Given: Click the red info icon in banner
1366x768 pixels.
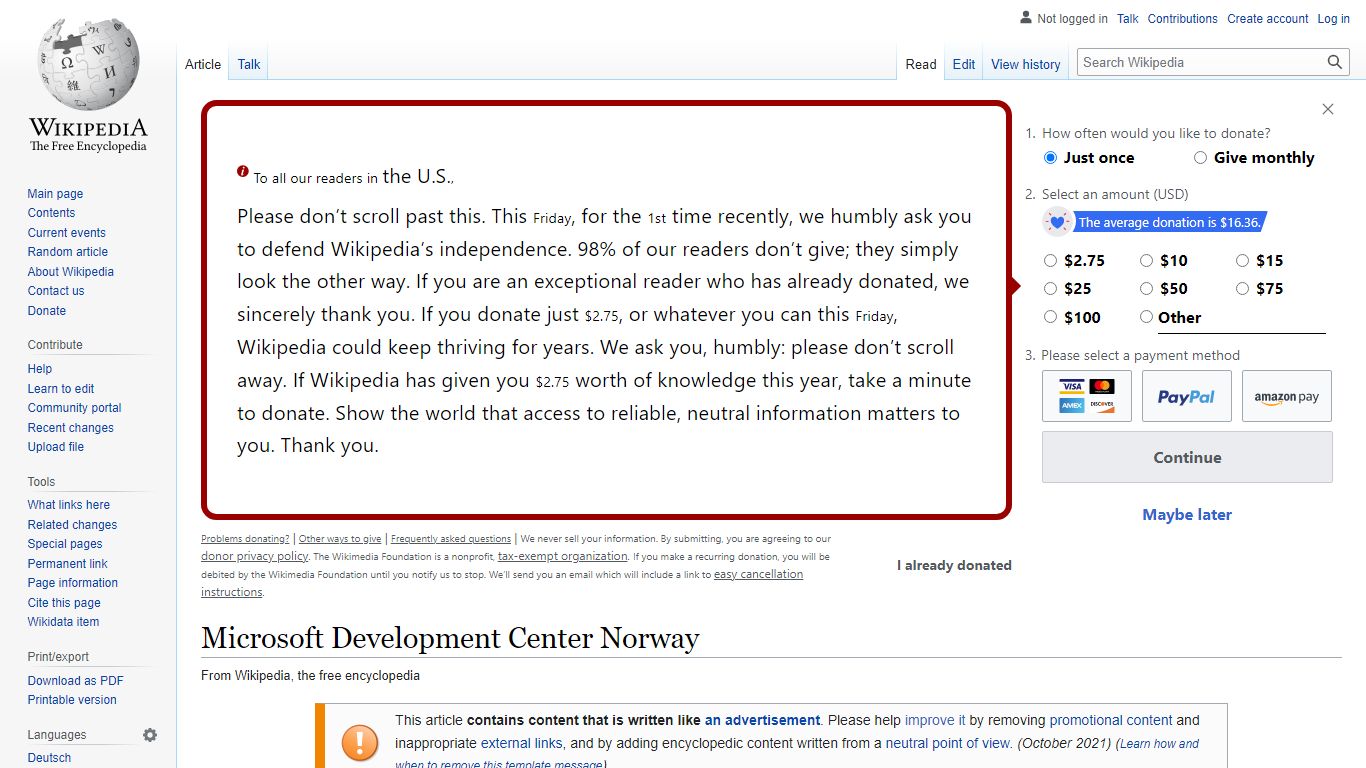Looking at the screenshot, I should tap(243, 171).
